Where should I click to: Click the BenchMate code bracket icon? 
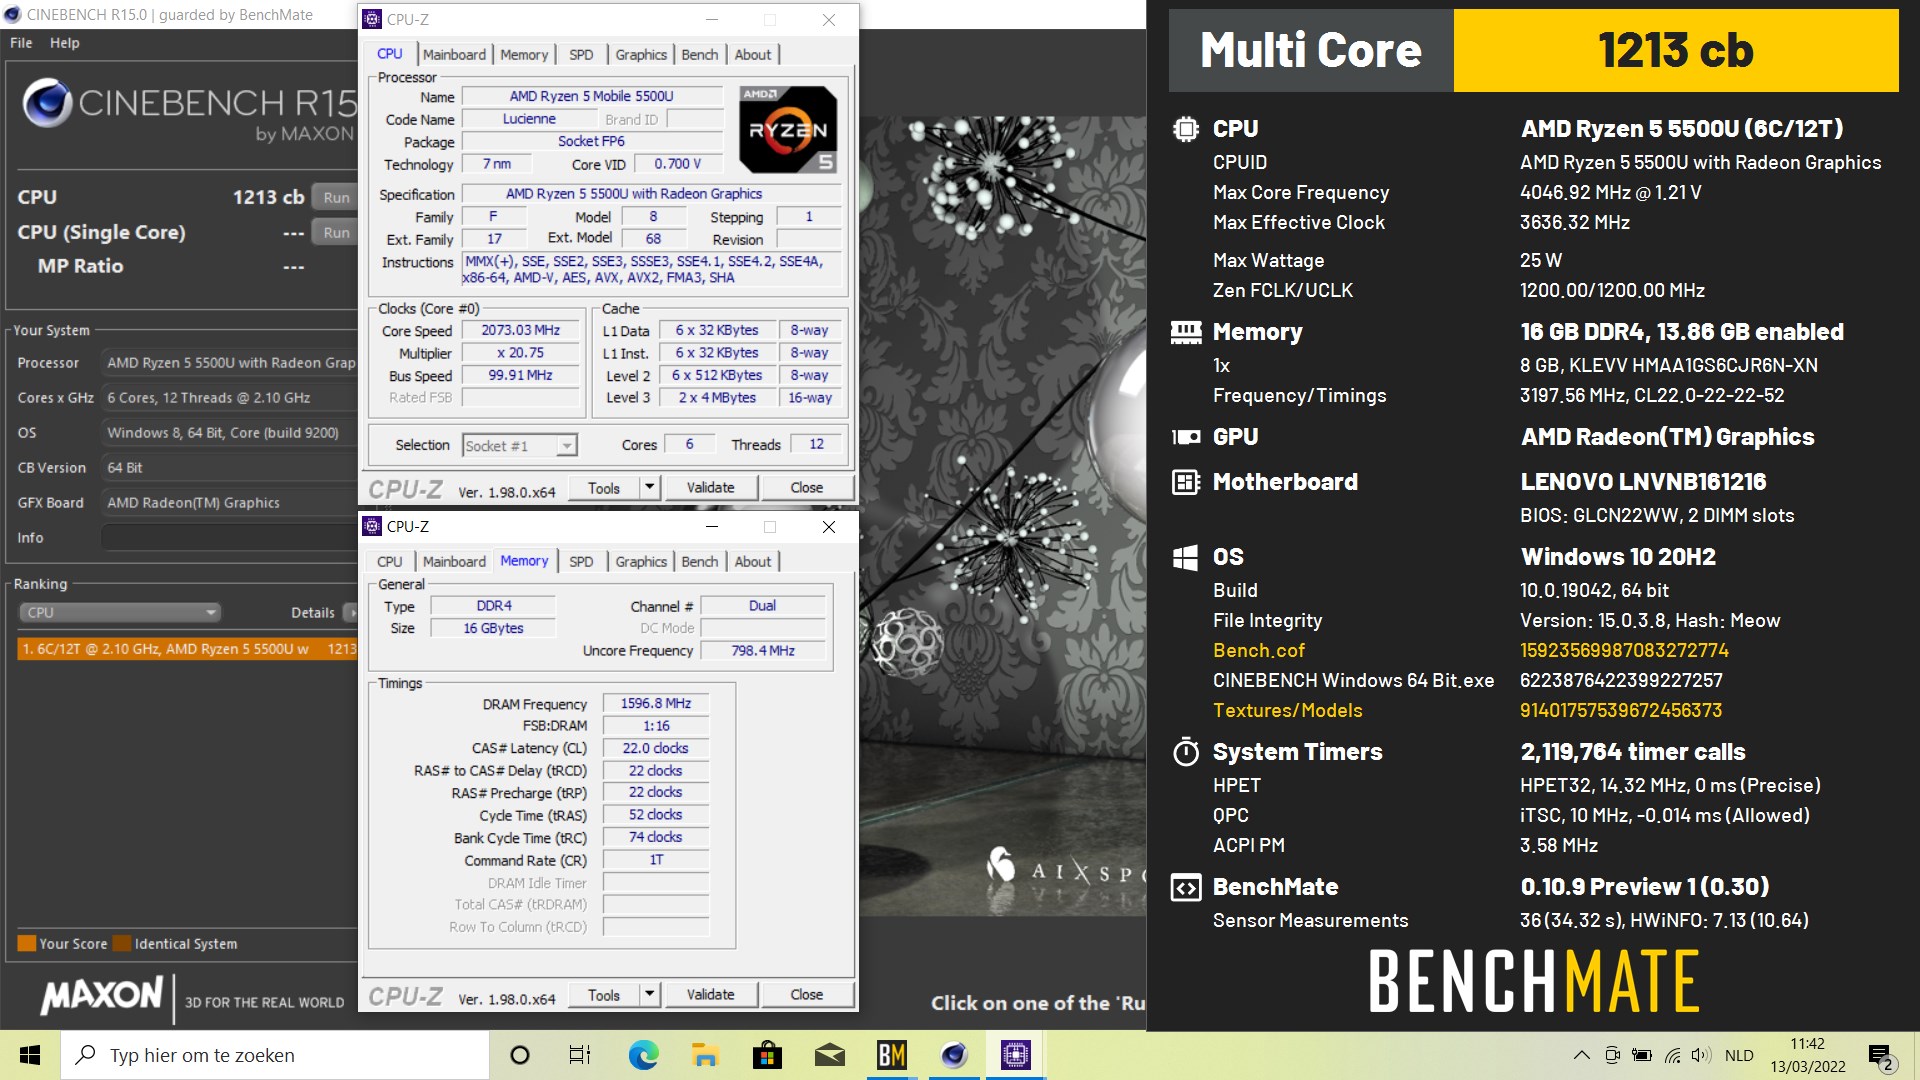(1185, 887)
